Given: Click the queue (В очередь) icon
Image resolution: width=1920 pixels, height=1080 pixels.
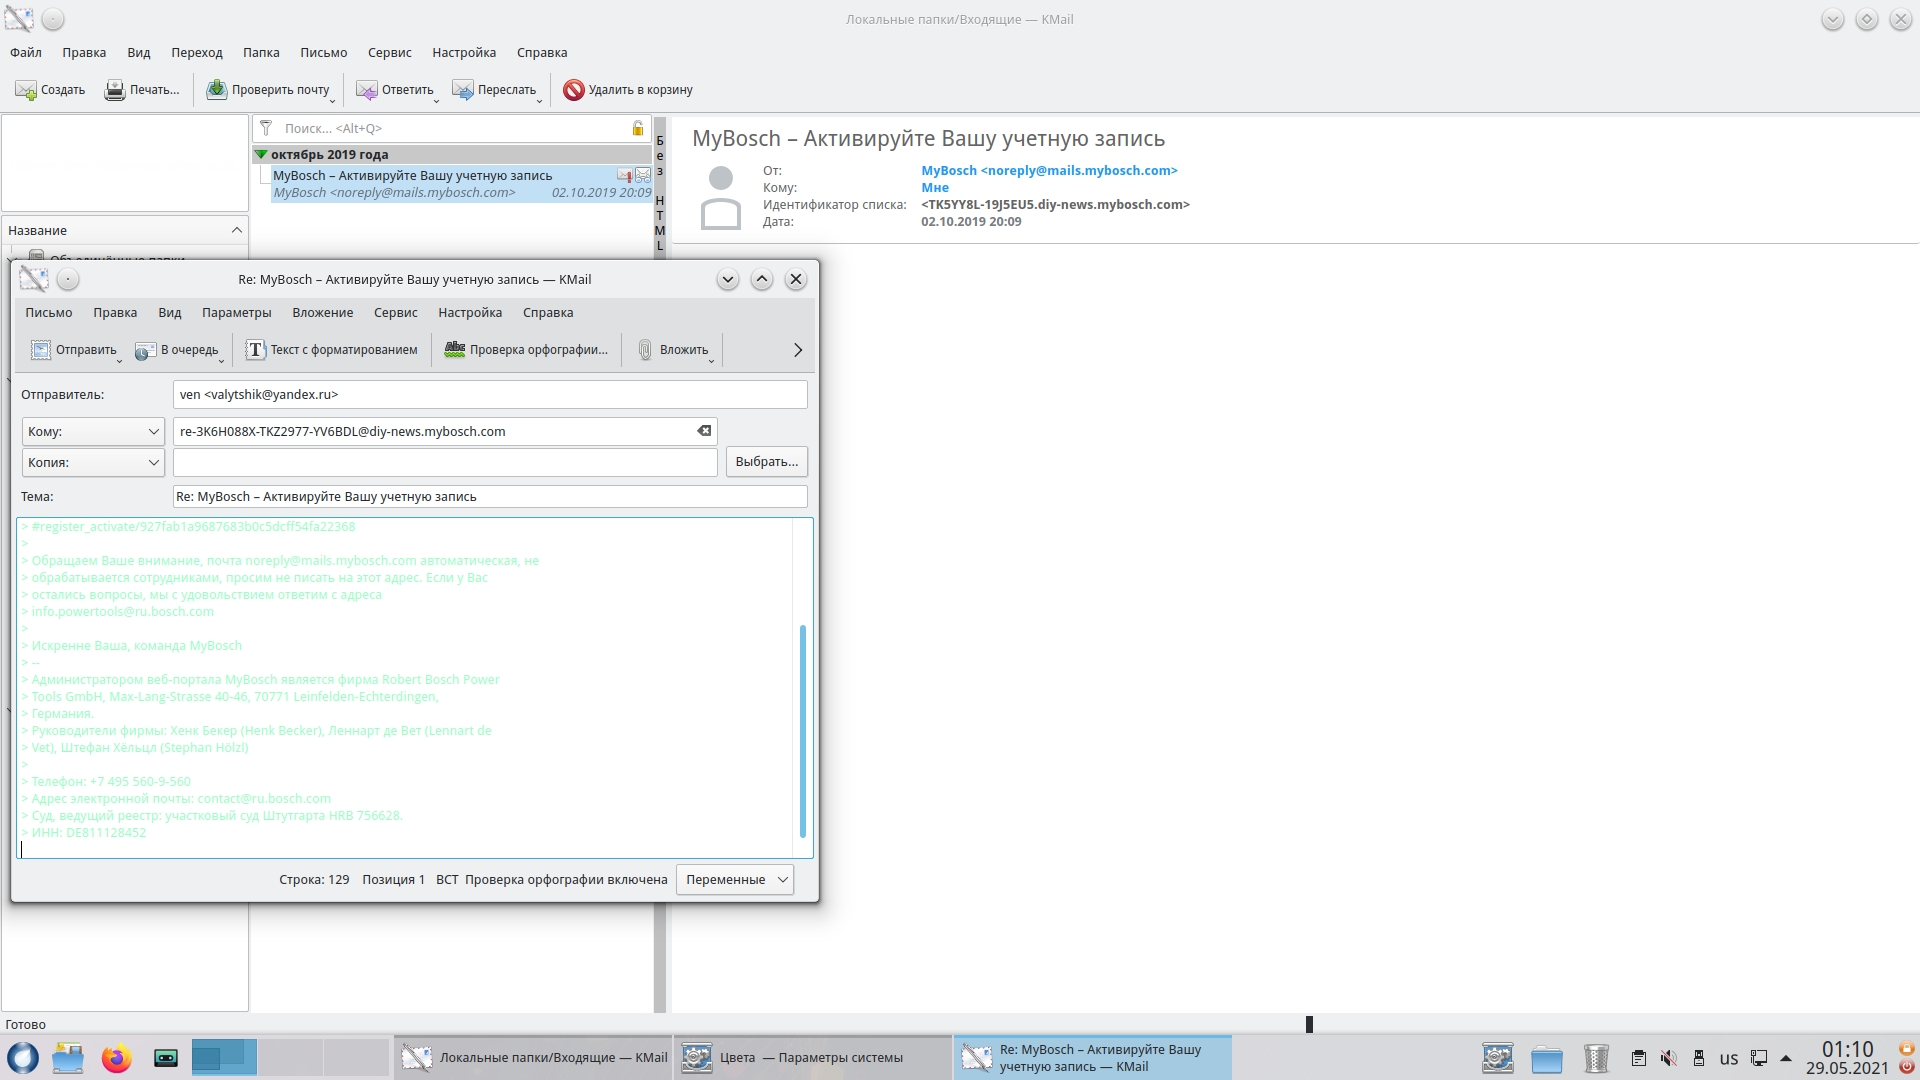Looking at the screenshot, I should coord(146,350).
